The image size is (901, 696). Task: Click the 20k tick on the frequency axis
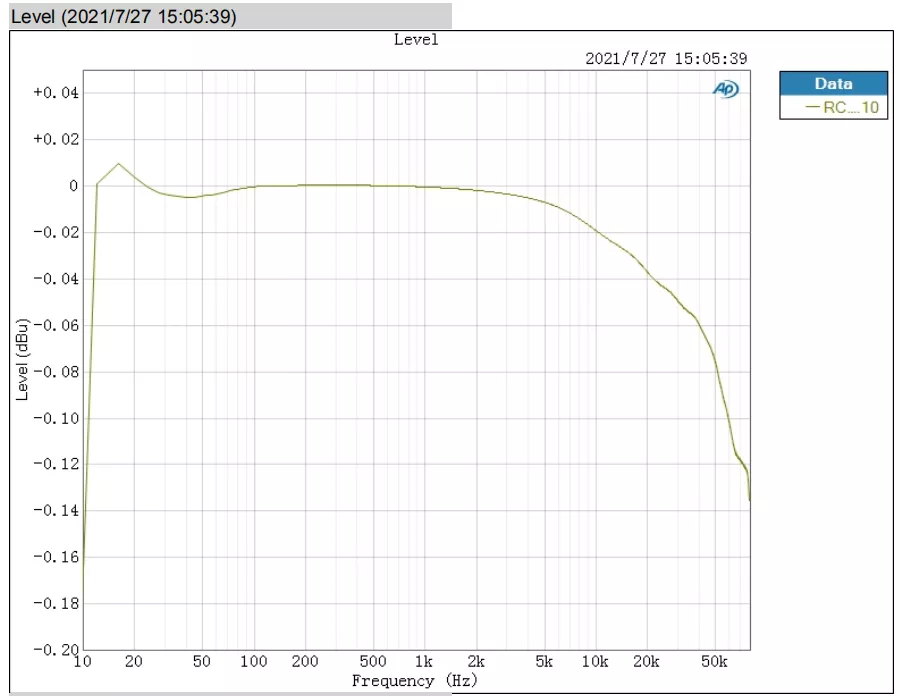point(646,662)
